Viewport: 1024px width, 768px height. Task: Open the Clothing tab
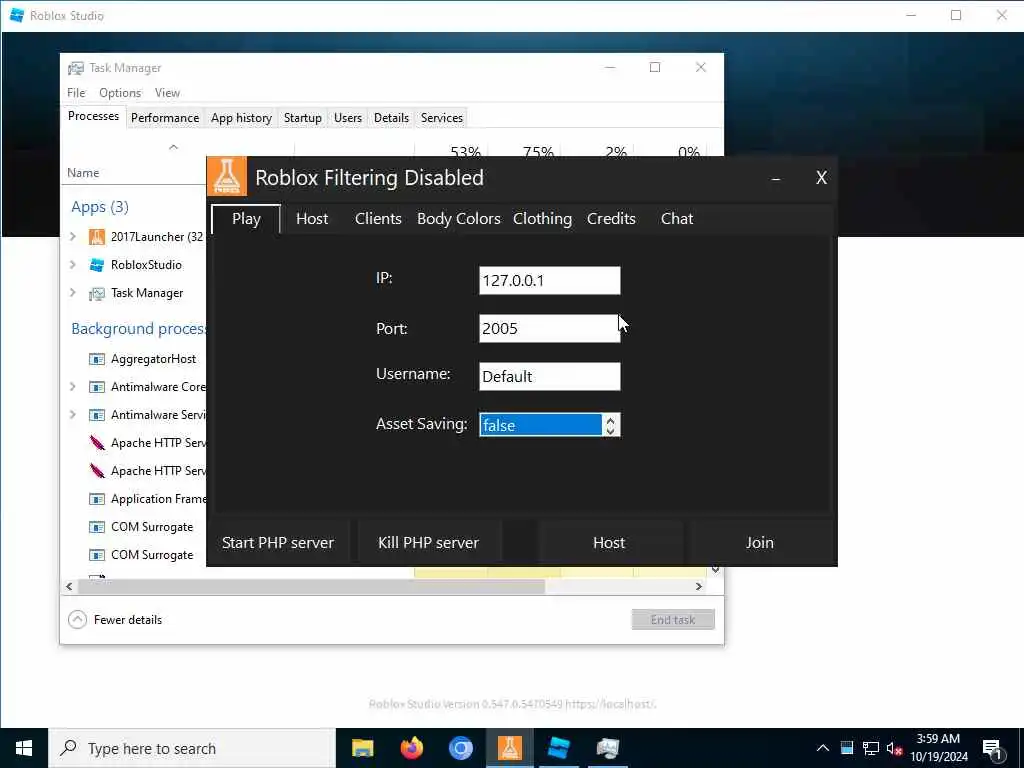point(542,219)
